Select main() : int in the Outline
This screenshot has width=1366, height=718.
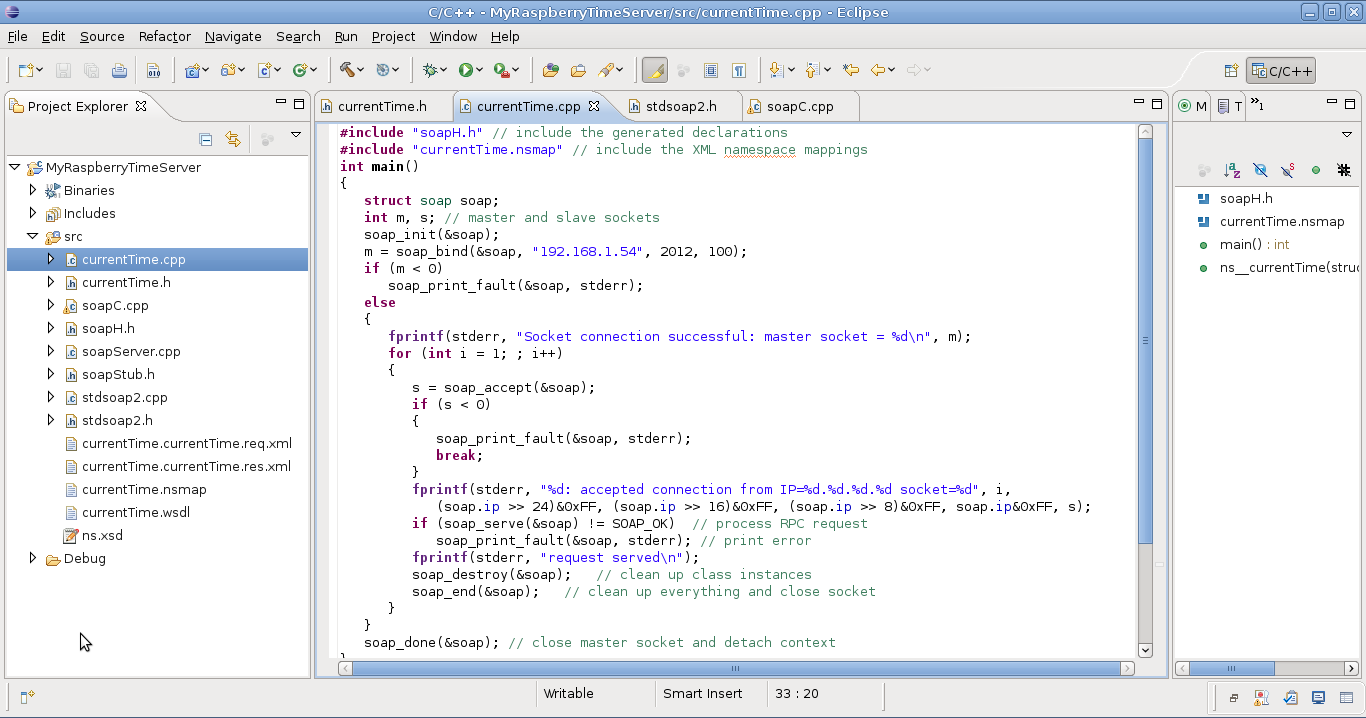point(1242,244)
